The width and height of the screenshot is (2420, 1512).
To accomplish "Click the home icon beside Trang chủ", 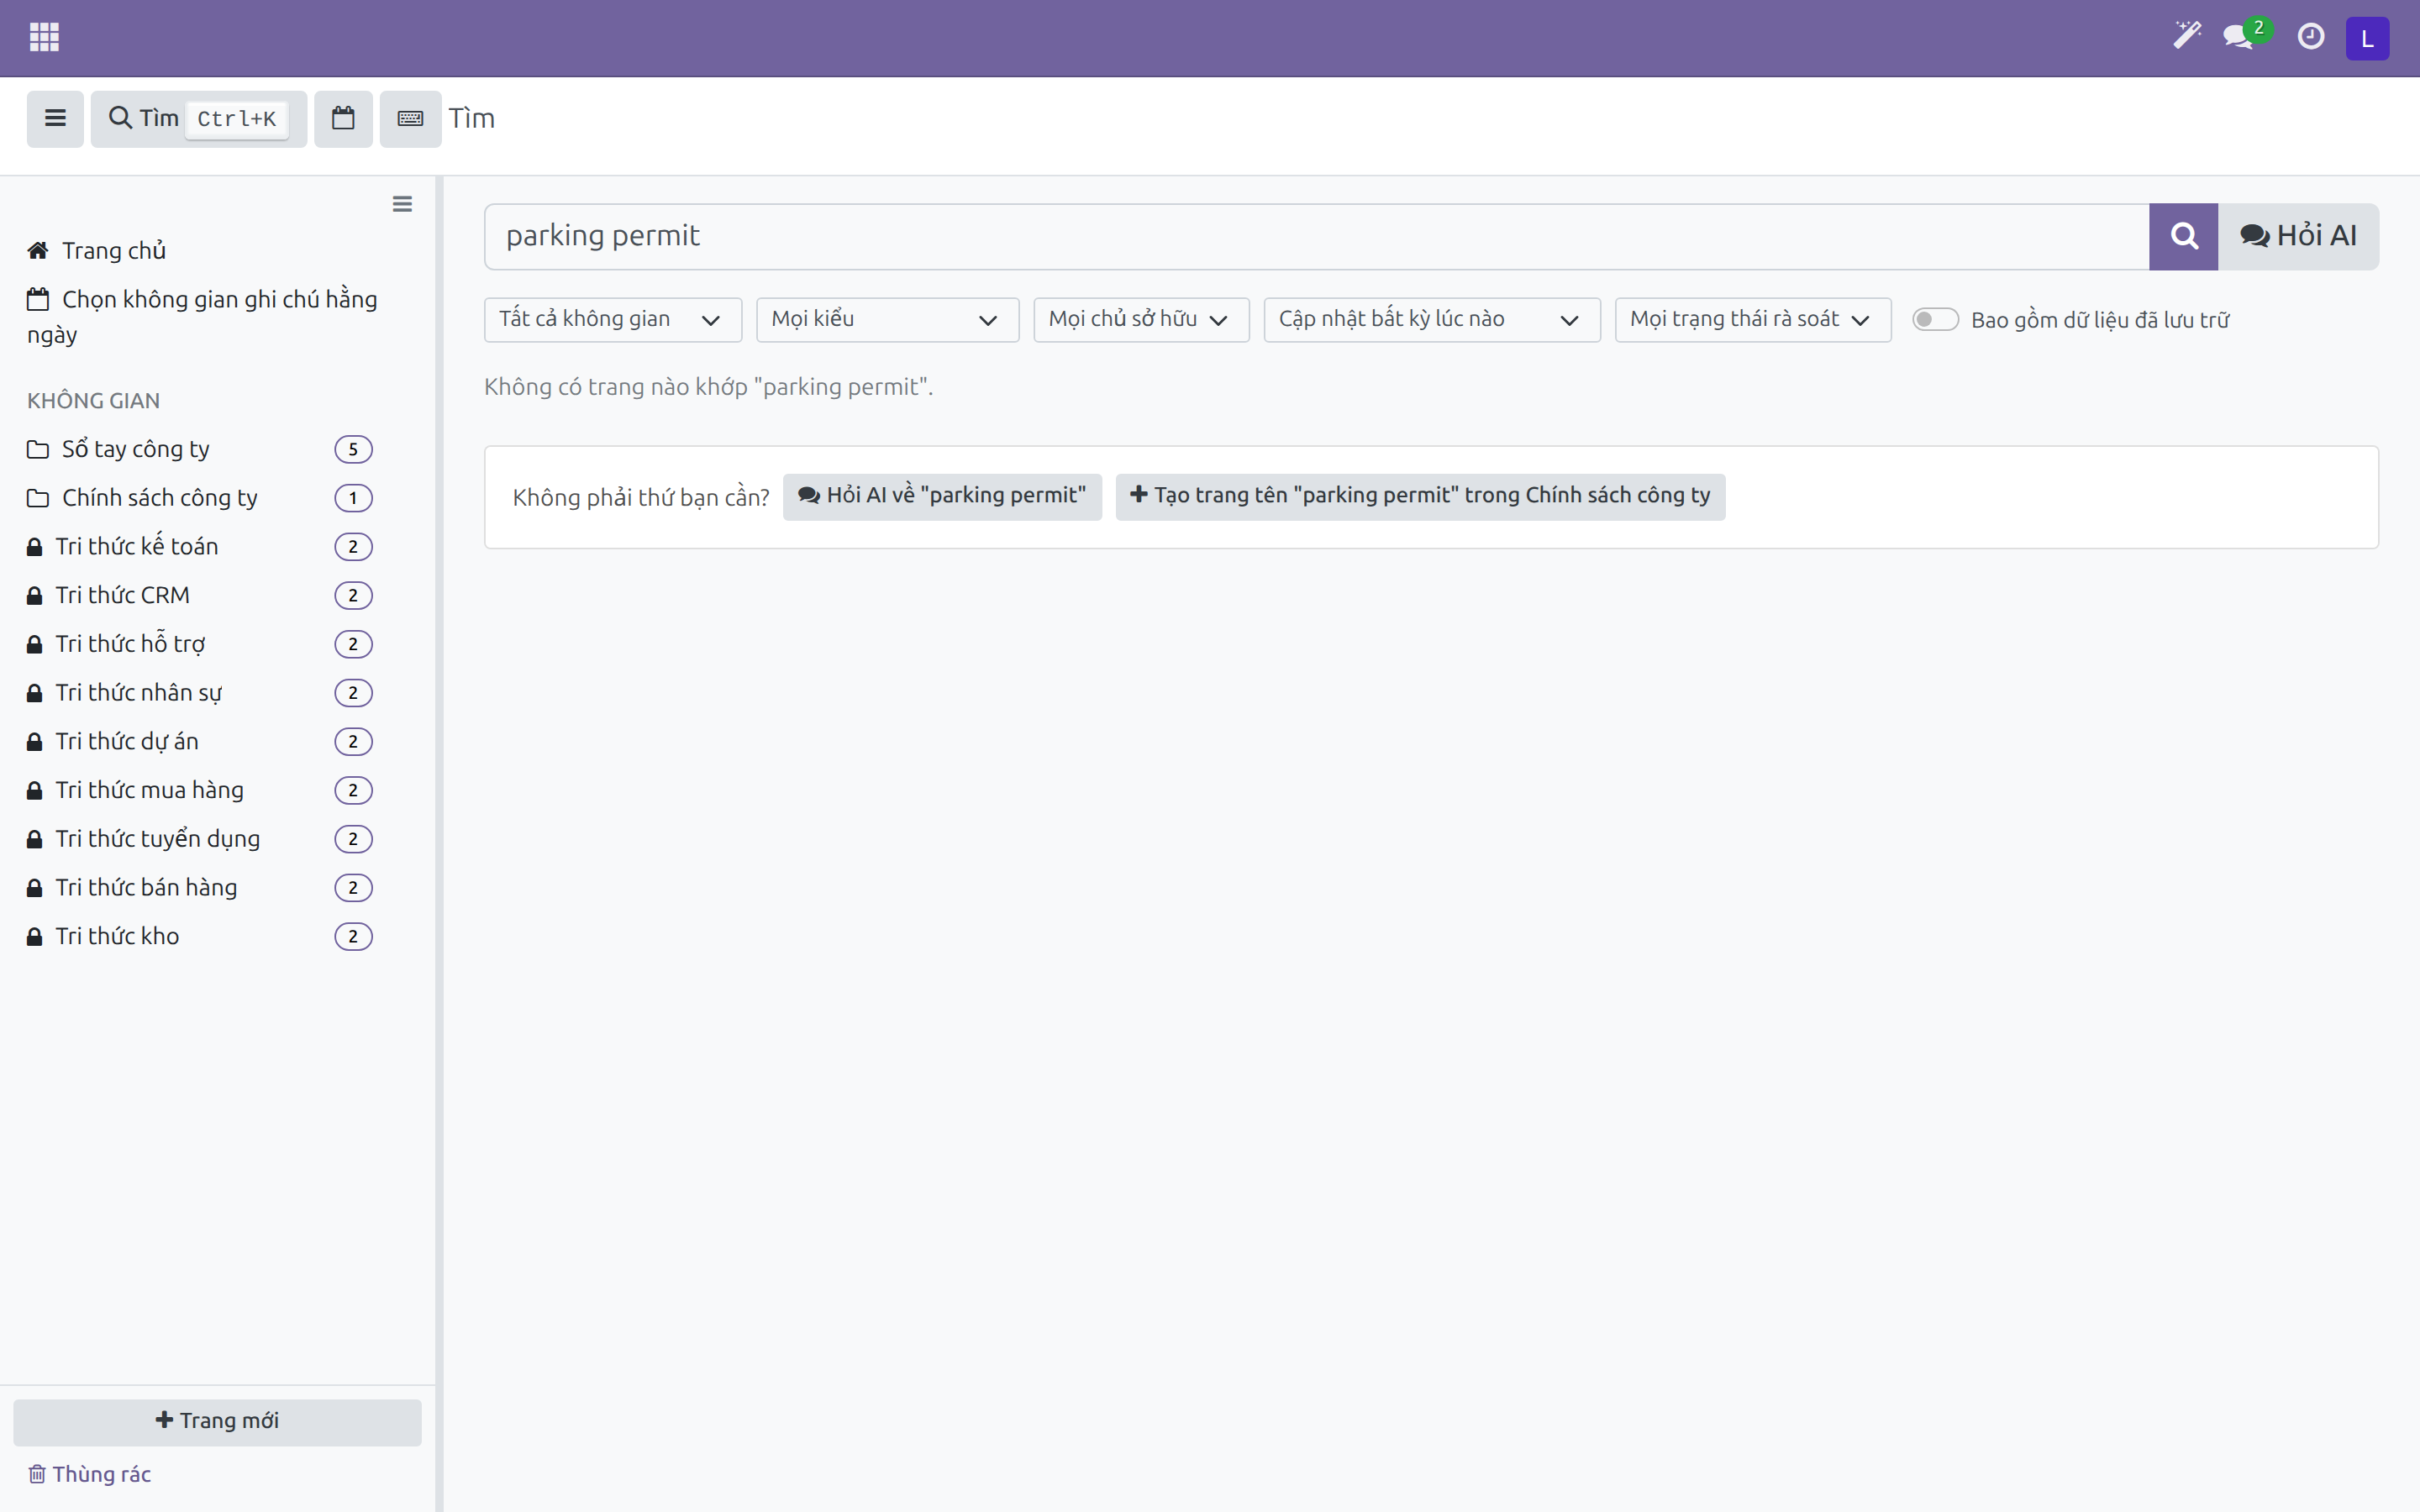I will point(38,250).
